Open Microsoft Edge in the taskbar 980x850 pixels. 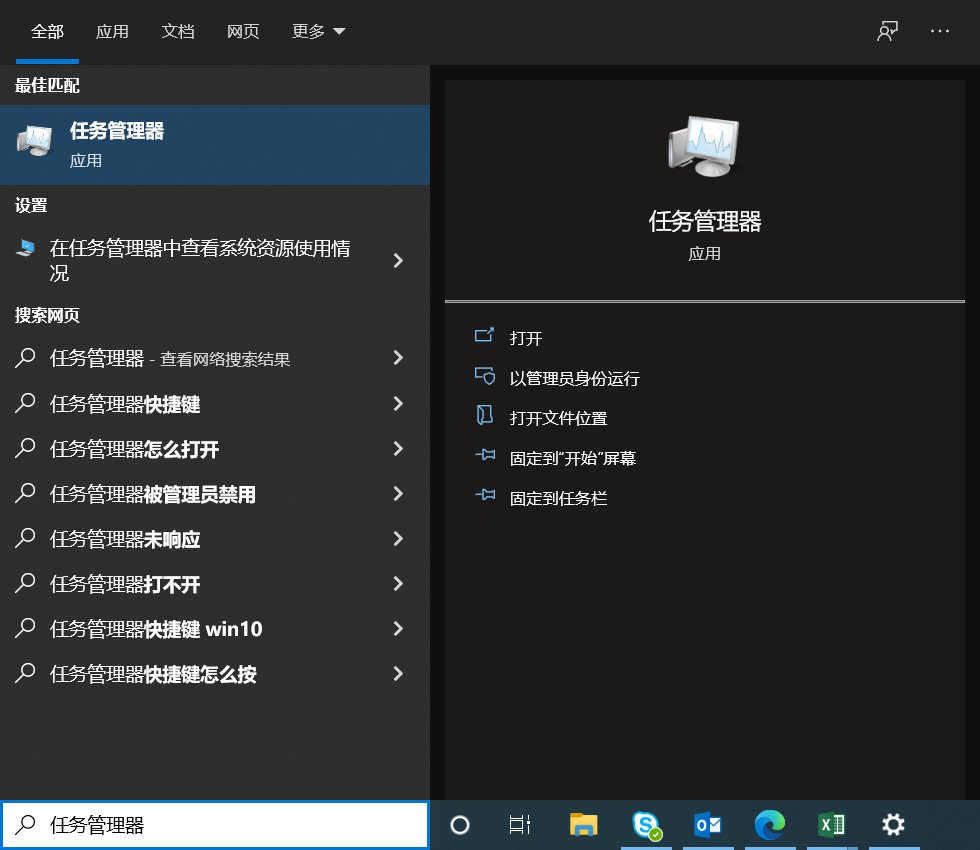[769, 825]
